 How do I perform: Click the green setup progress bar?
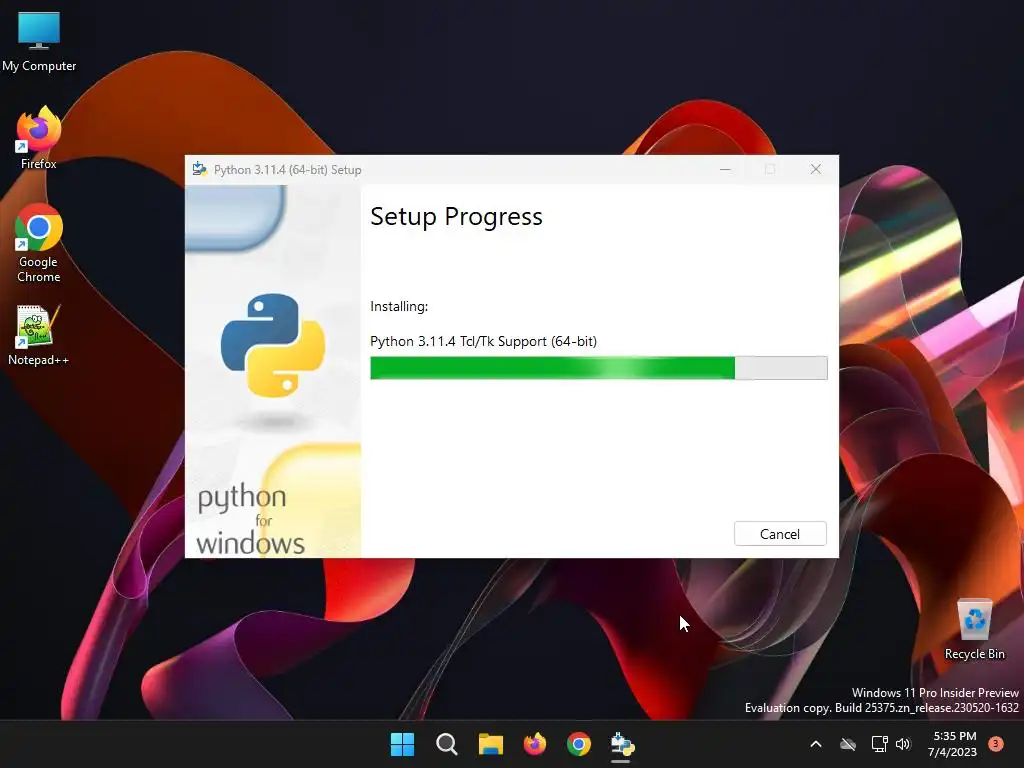pyautogui.click(x=598, y=368)
